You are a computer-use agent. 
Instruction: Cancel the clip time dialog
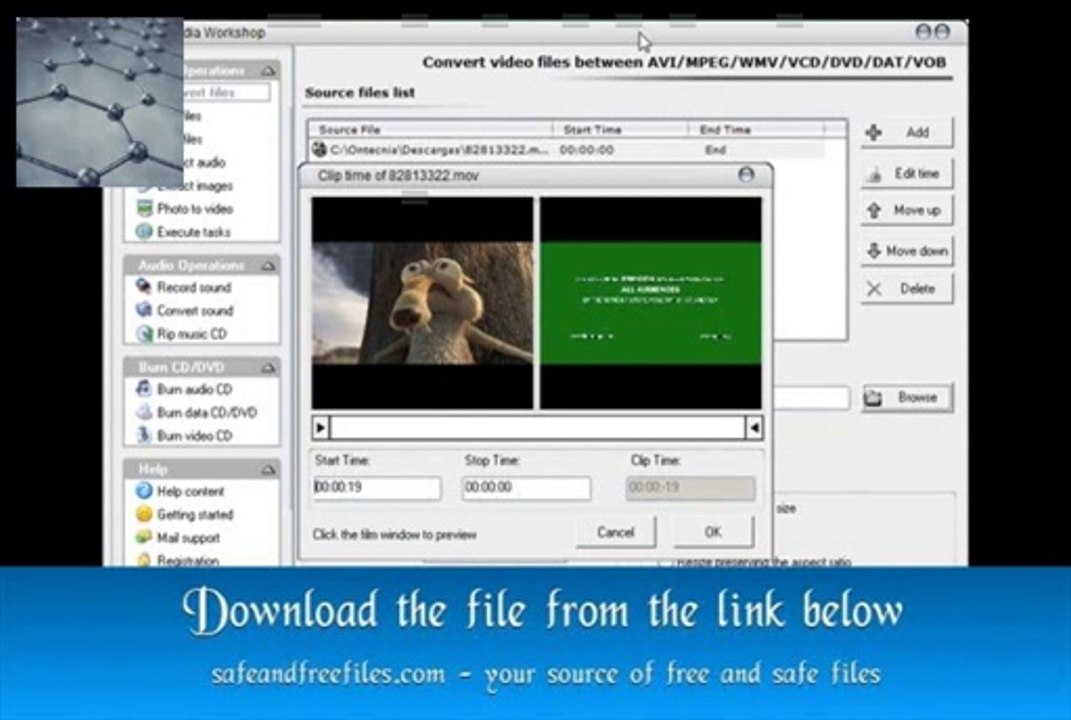point(615,531)
